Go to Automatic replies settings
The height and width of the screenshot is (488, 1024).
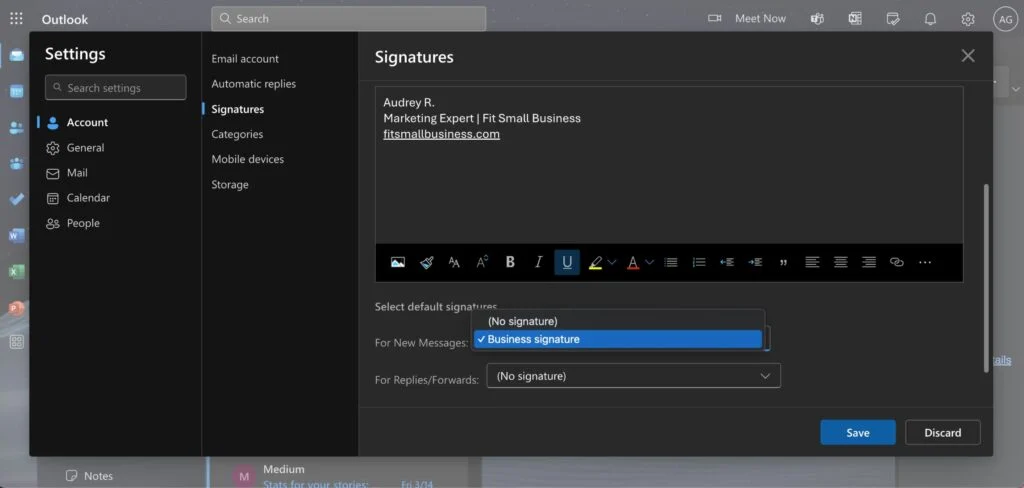pyautogui.click(x=253, y=84)
